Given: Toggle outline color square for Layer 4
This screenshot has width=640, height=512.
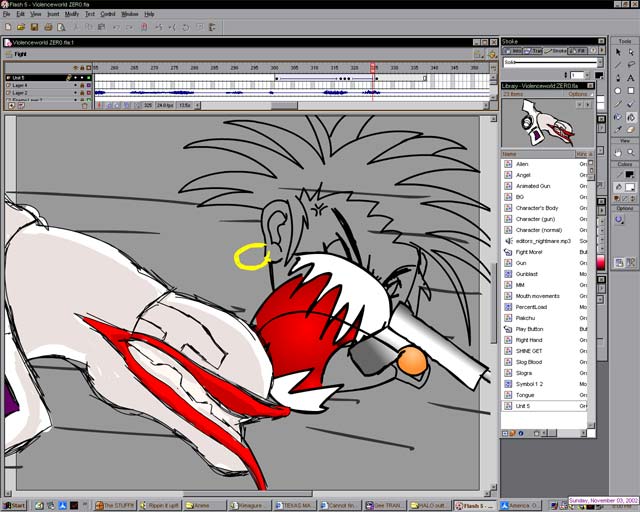Looking at the screenshot, I should click(89, 85).
